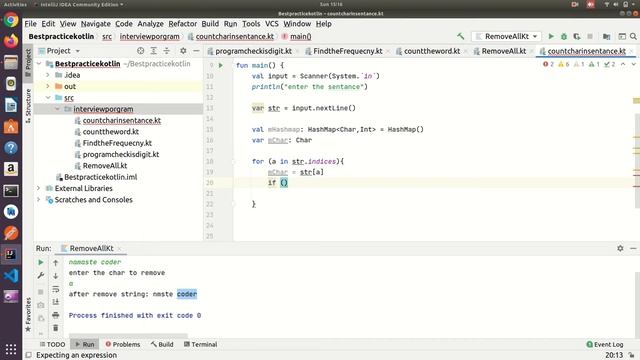
Task: Toggle the Structure side tool window
Action: pyautogui.click(x=28, y=106)
